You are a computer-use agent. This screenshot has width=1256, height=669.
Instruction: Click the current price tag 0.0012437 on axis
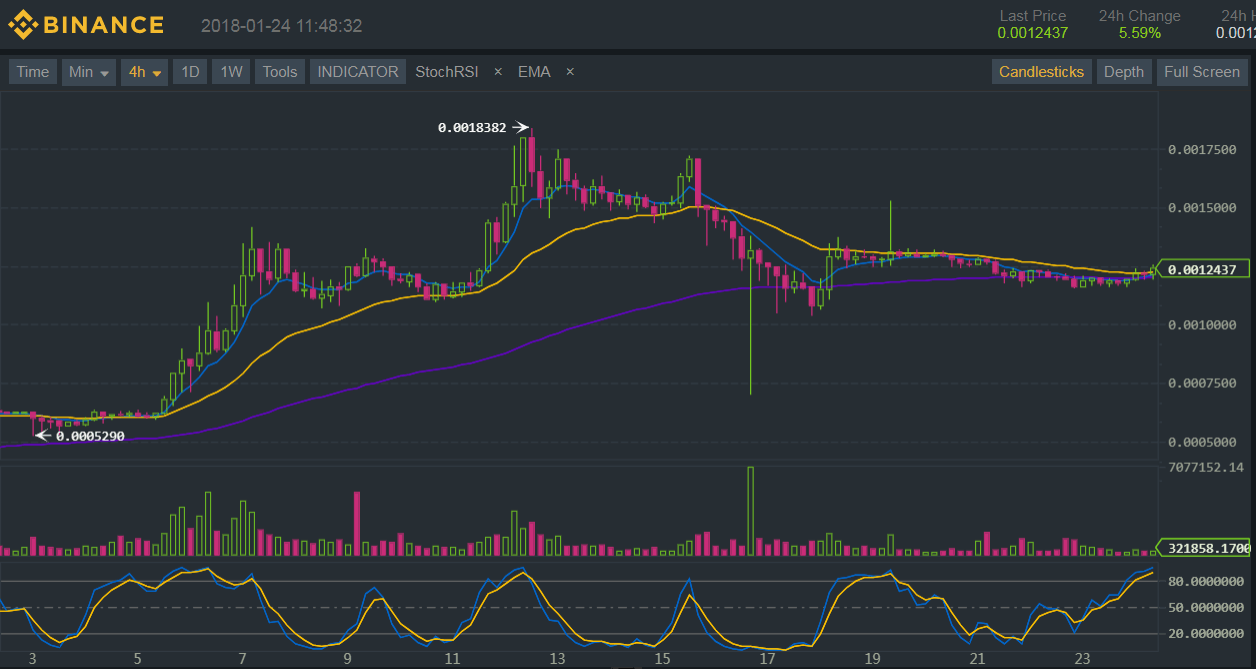1202,270
